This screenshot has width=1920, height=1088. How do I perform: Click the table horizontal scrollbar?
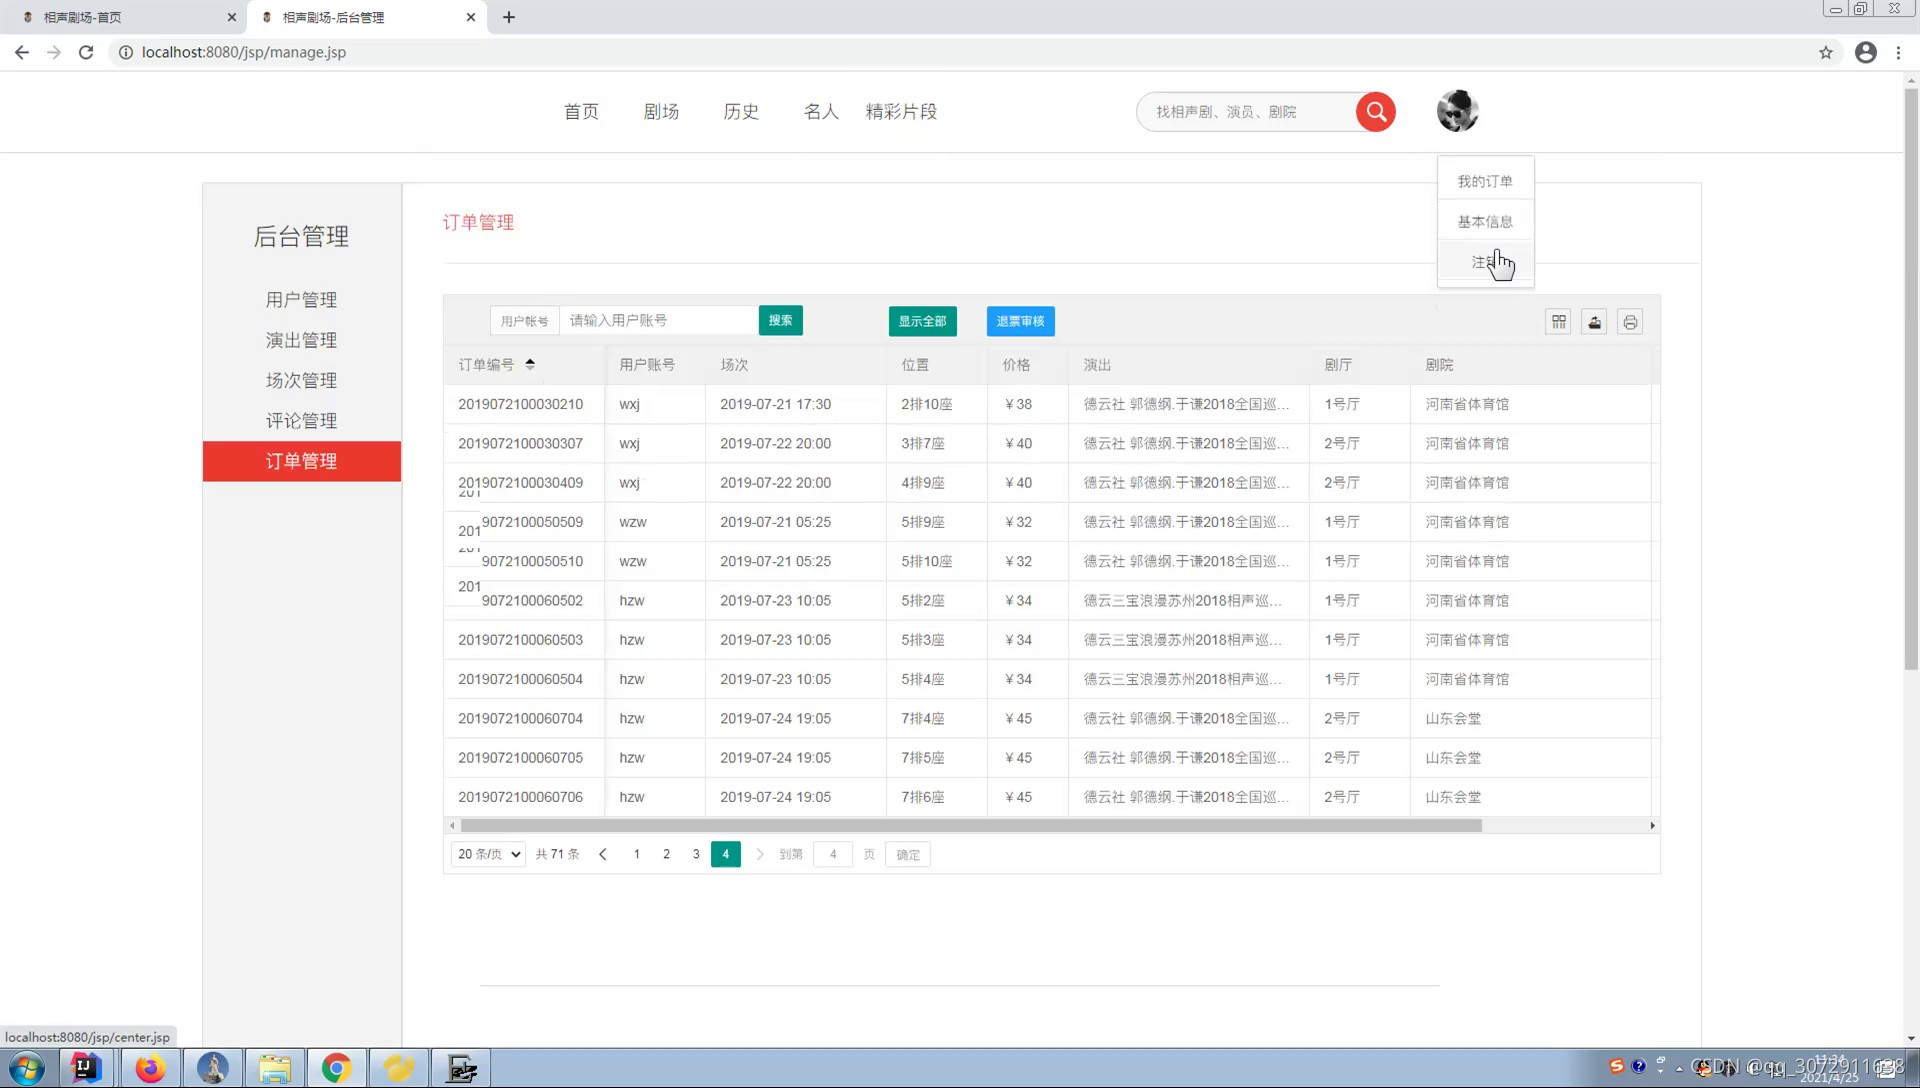(x=970, y=826)
